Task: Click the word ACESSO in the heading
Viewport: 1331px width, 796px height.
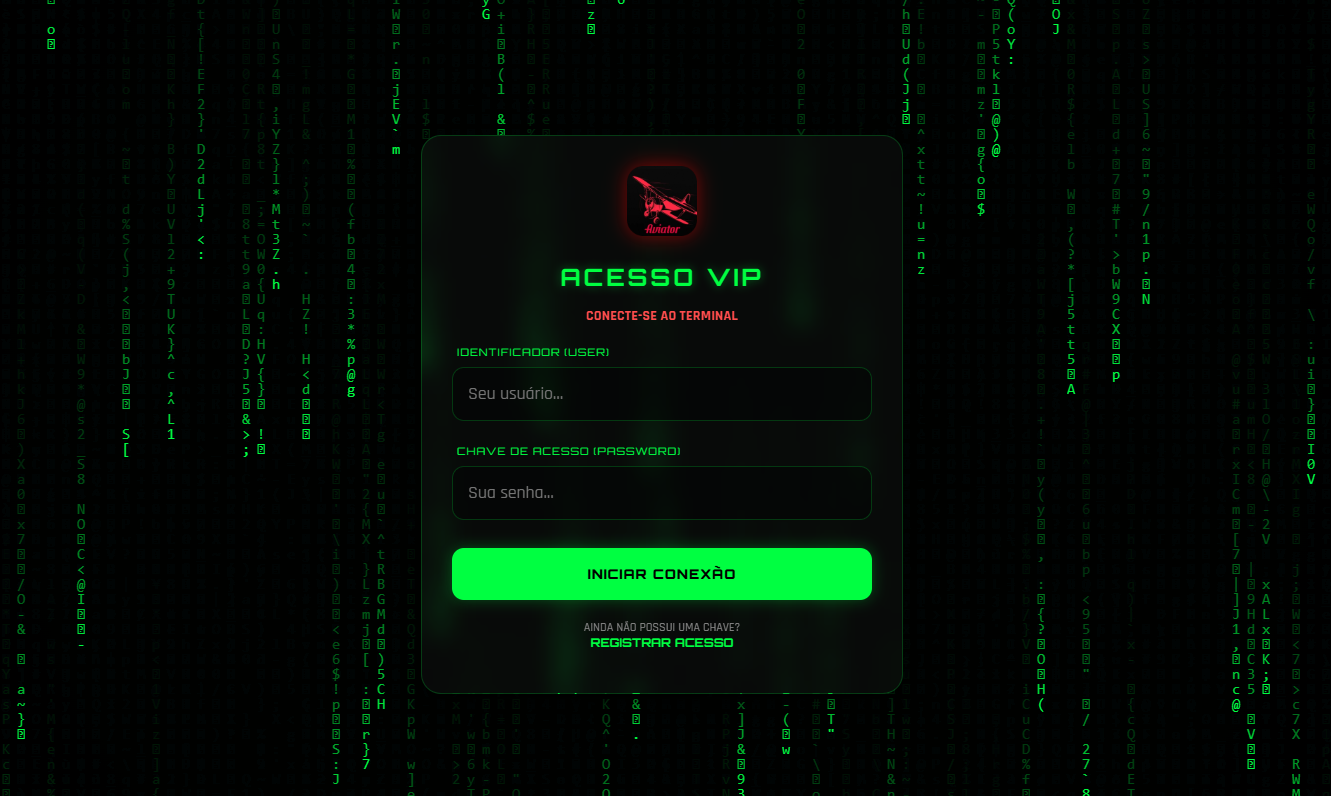Action: (627, 277)
